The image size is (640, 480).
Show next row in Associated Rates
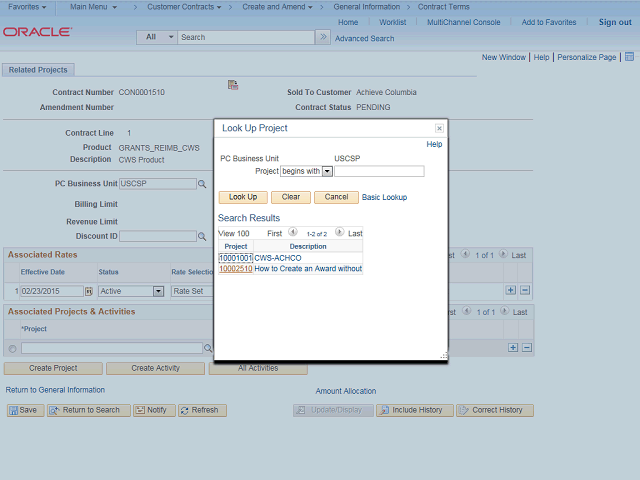click(503, 254)
